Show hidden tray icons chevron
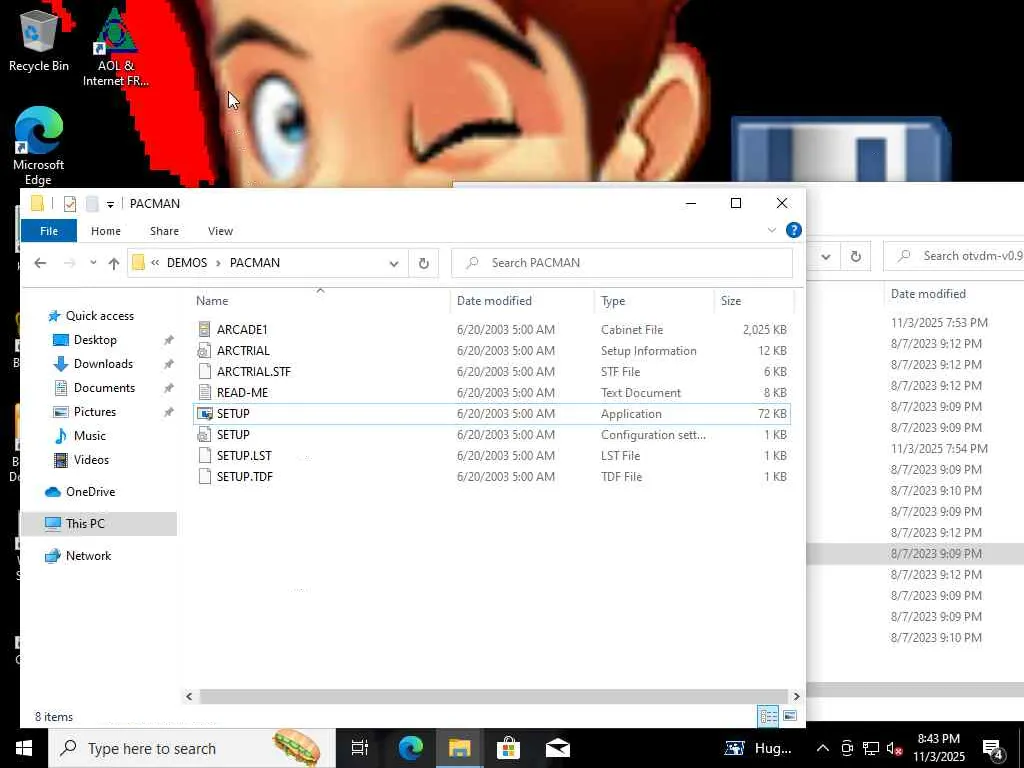 (x=823, y=748)
